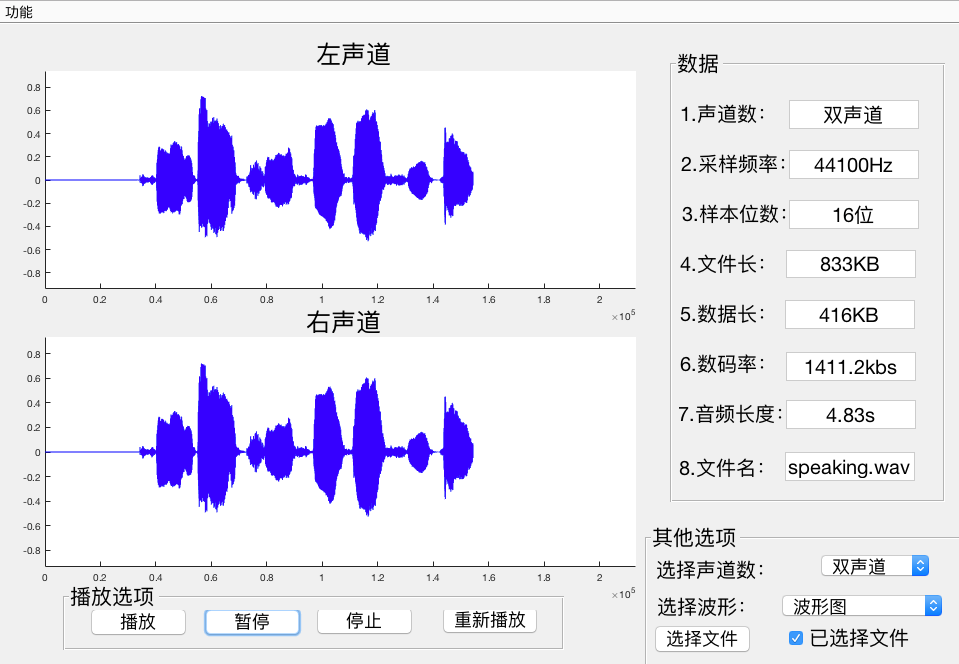Open the 选择波形 waveform type dropdown

[860, 605]
